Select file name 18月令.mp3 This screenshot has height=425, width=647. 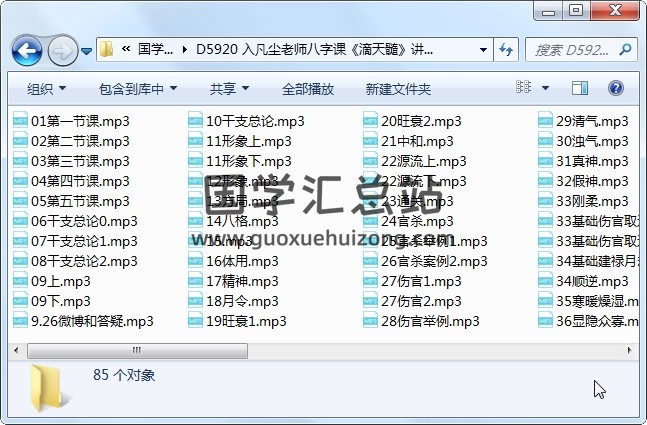[242, 301]
